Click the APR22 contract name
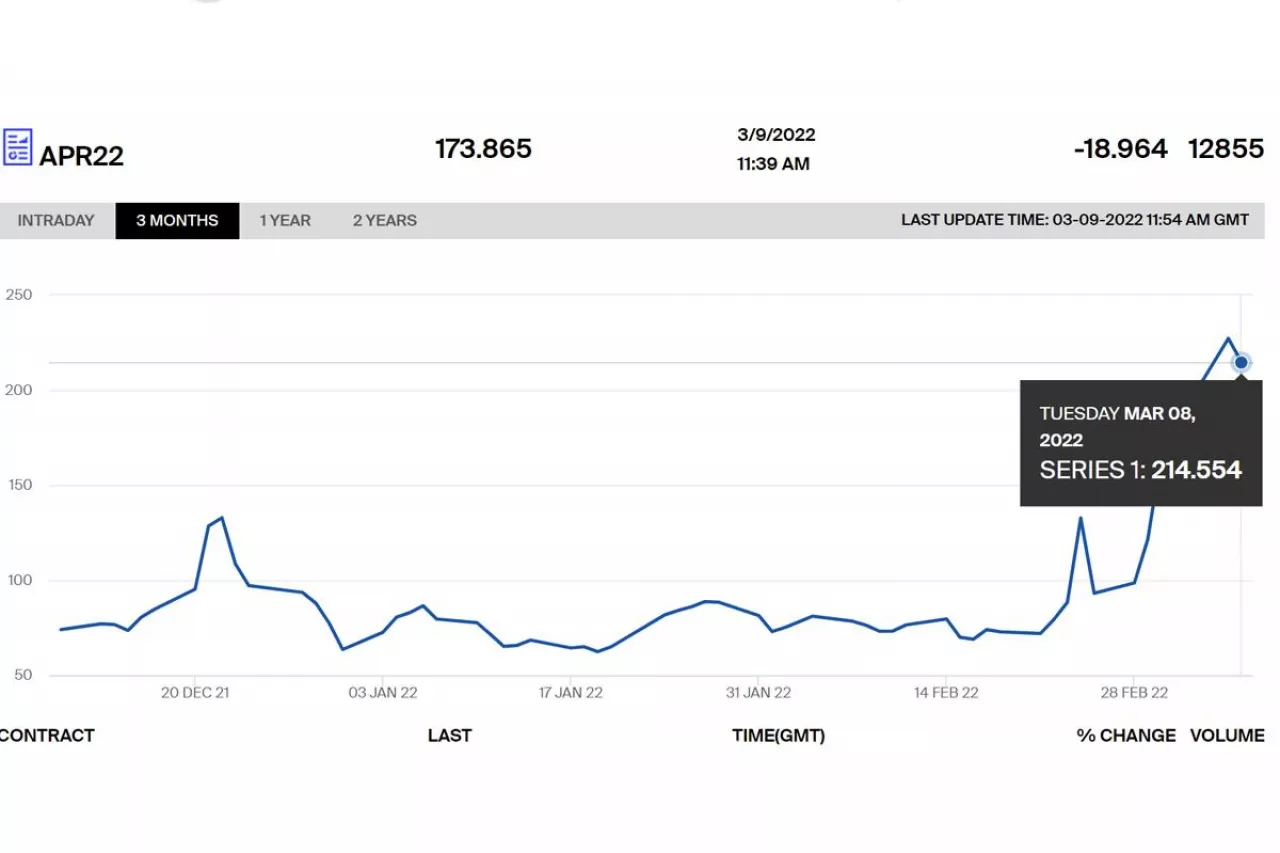1280x853 pixels. point(81,156)
